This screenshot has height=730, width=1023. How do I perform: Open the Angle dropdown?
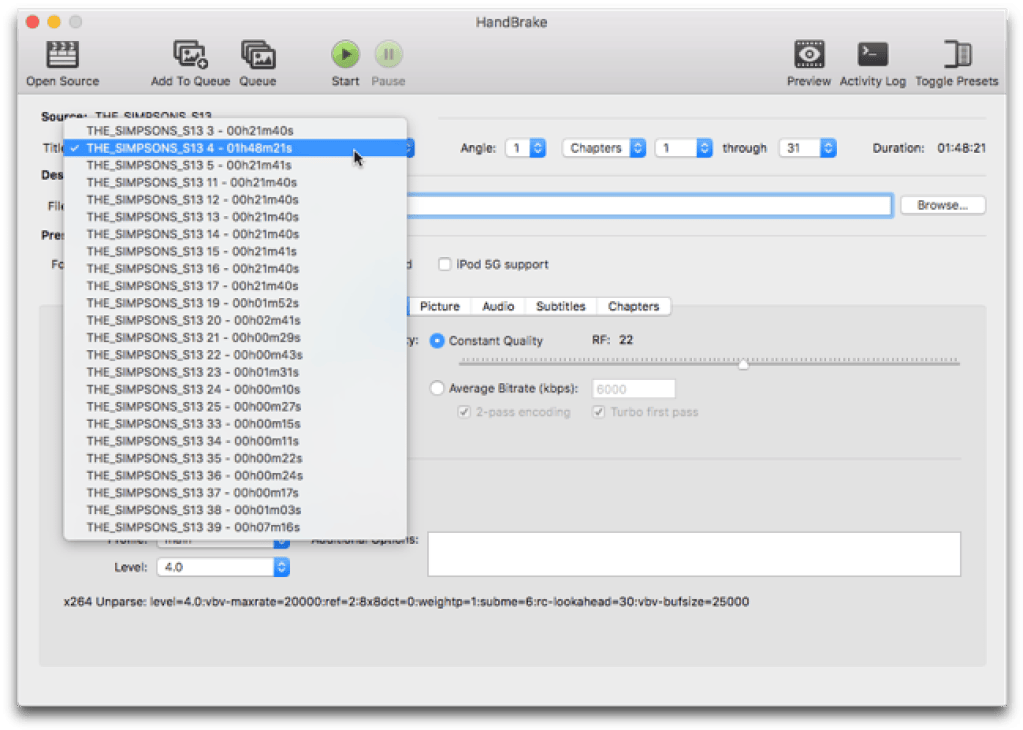pyautogui.click(x=526, y=148)
